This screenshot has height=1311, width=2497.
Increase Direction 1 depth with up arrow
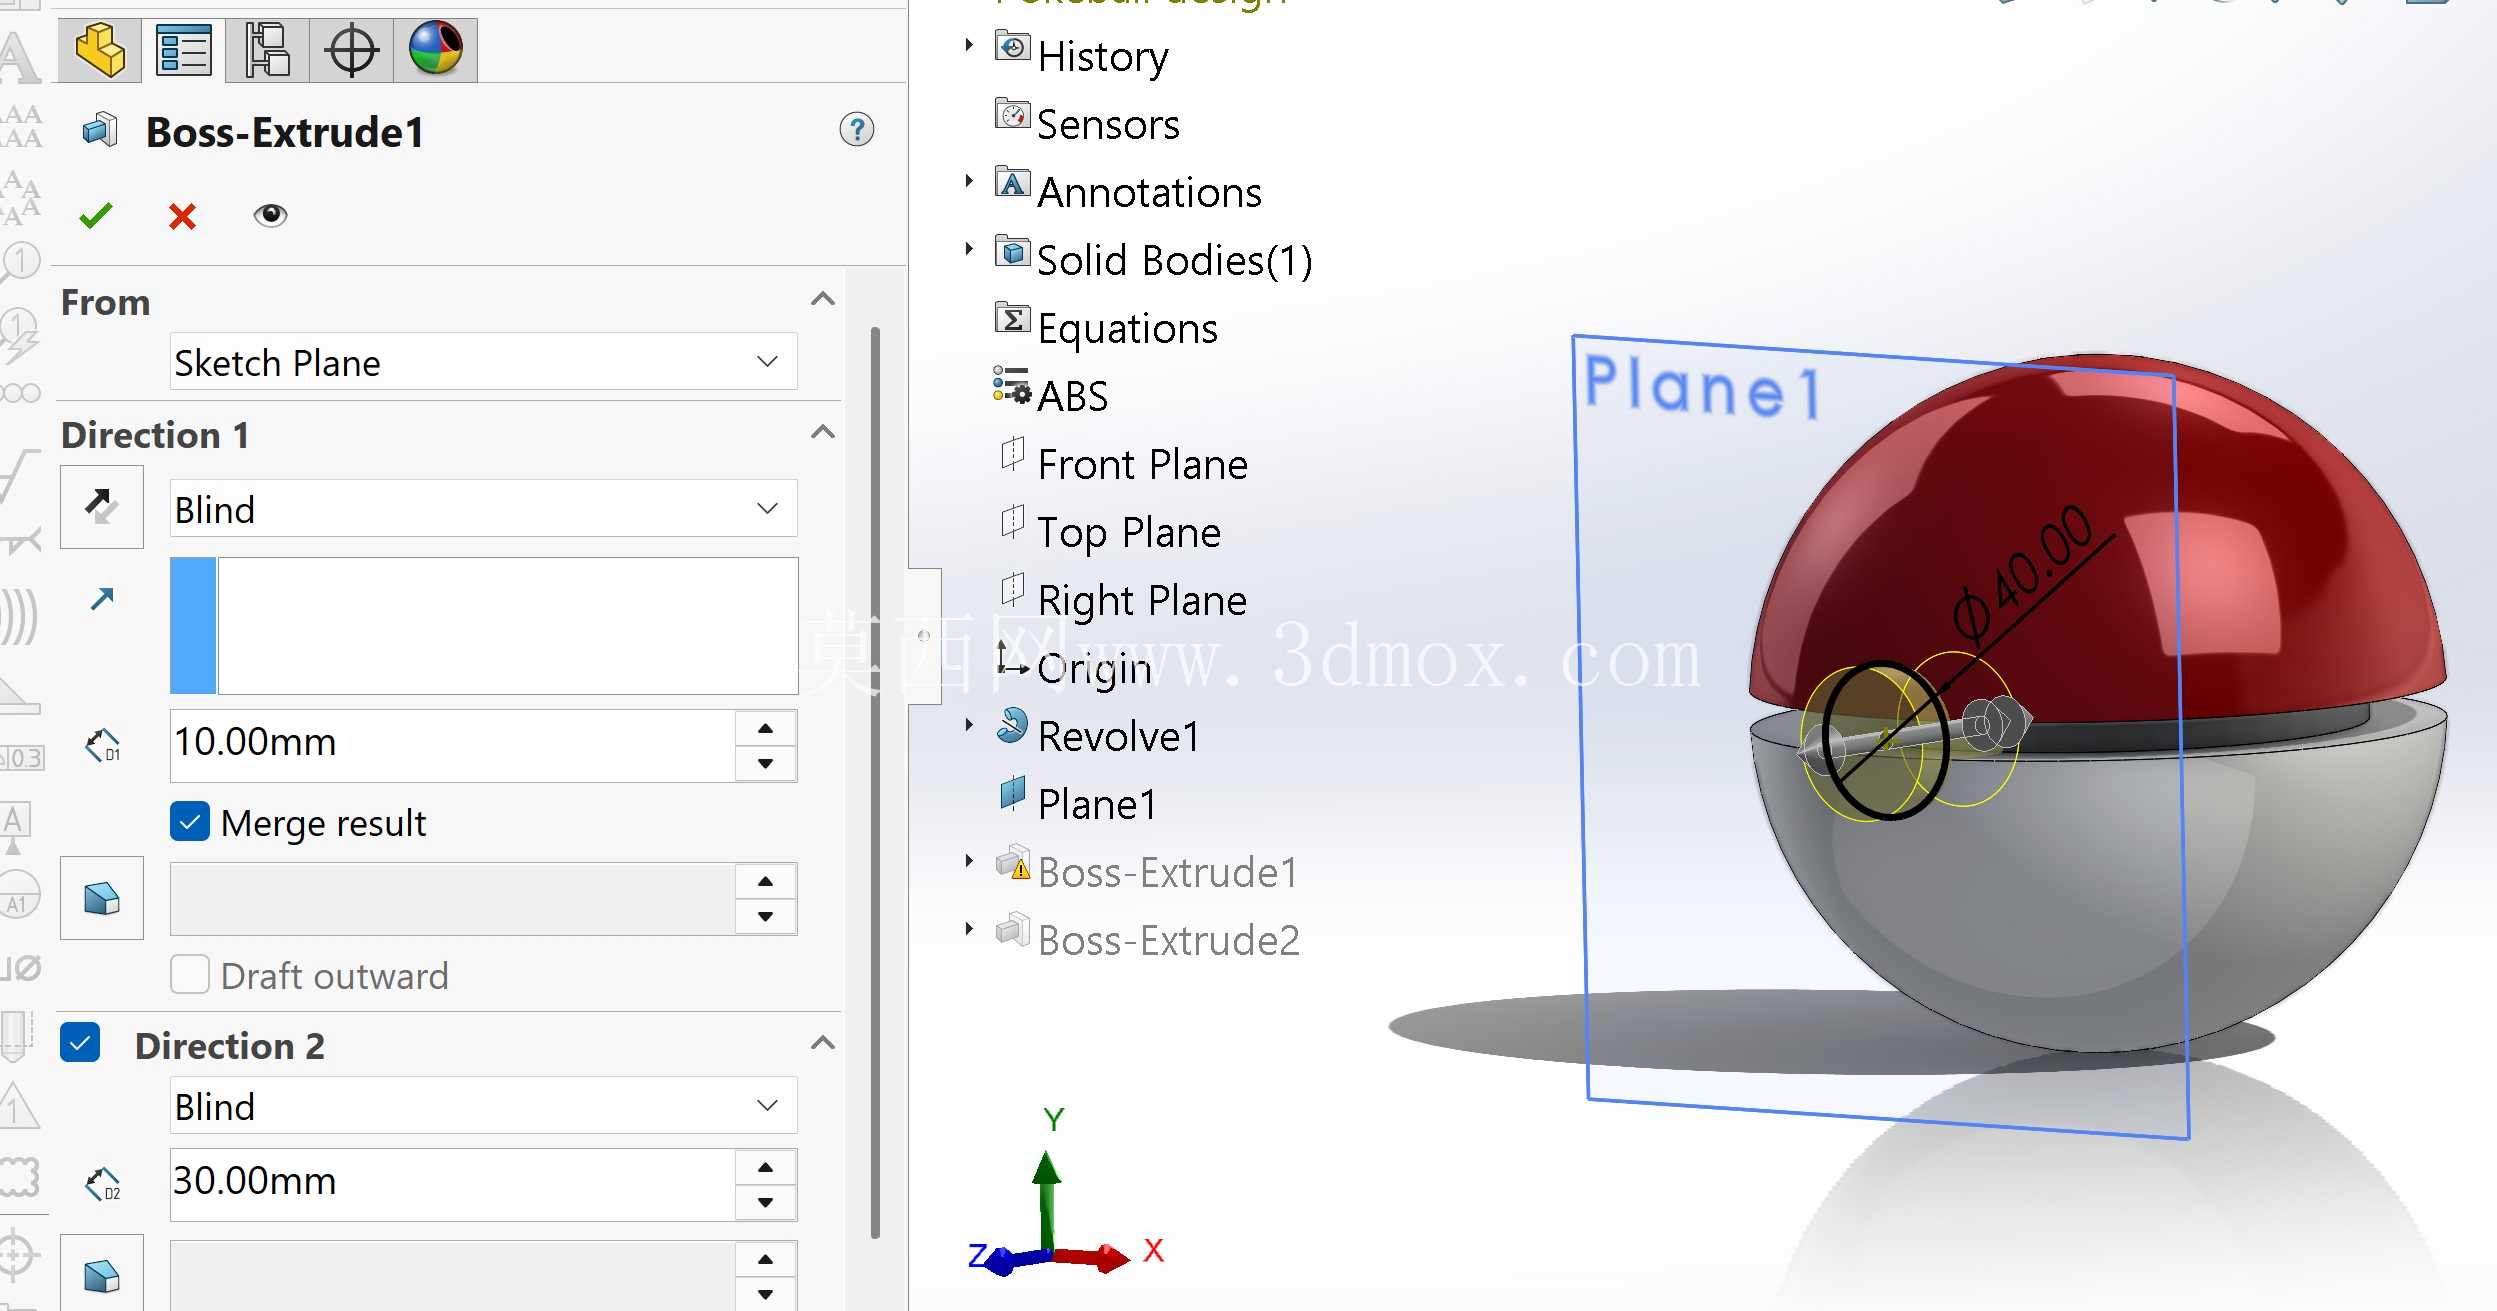(x=765, y=728)
